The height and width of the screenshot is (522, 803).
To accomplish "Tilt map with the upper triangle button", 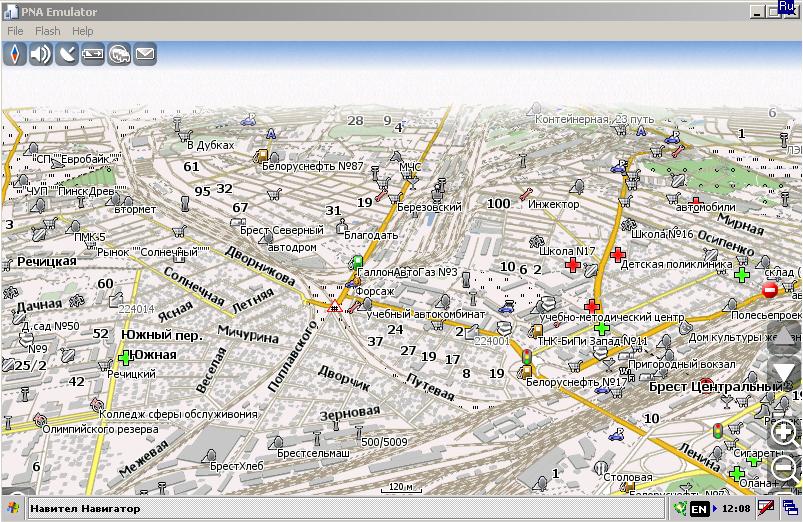I will point(784,337).
